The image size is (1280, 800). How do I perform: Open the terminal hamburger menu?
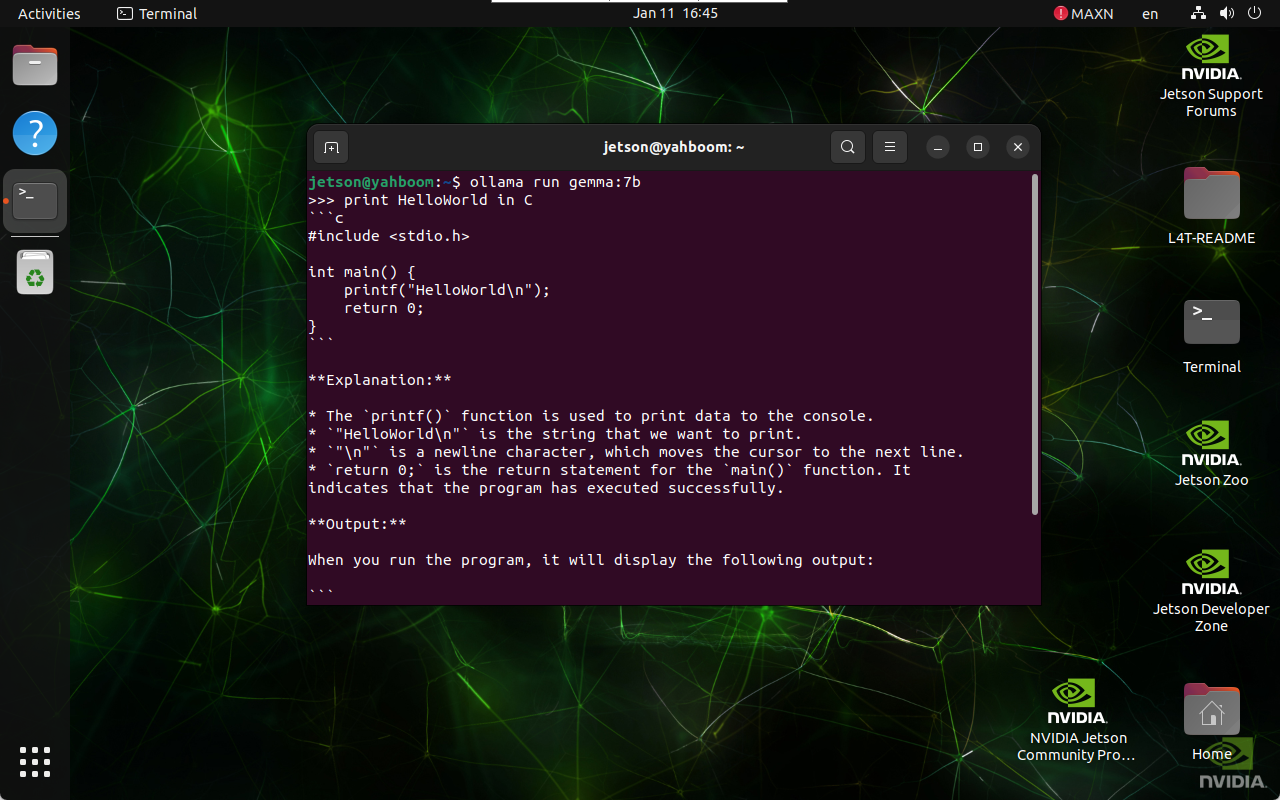tap(889, 147)
